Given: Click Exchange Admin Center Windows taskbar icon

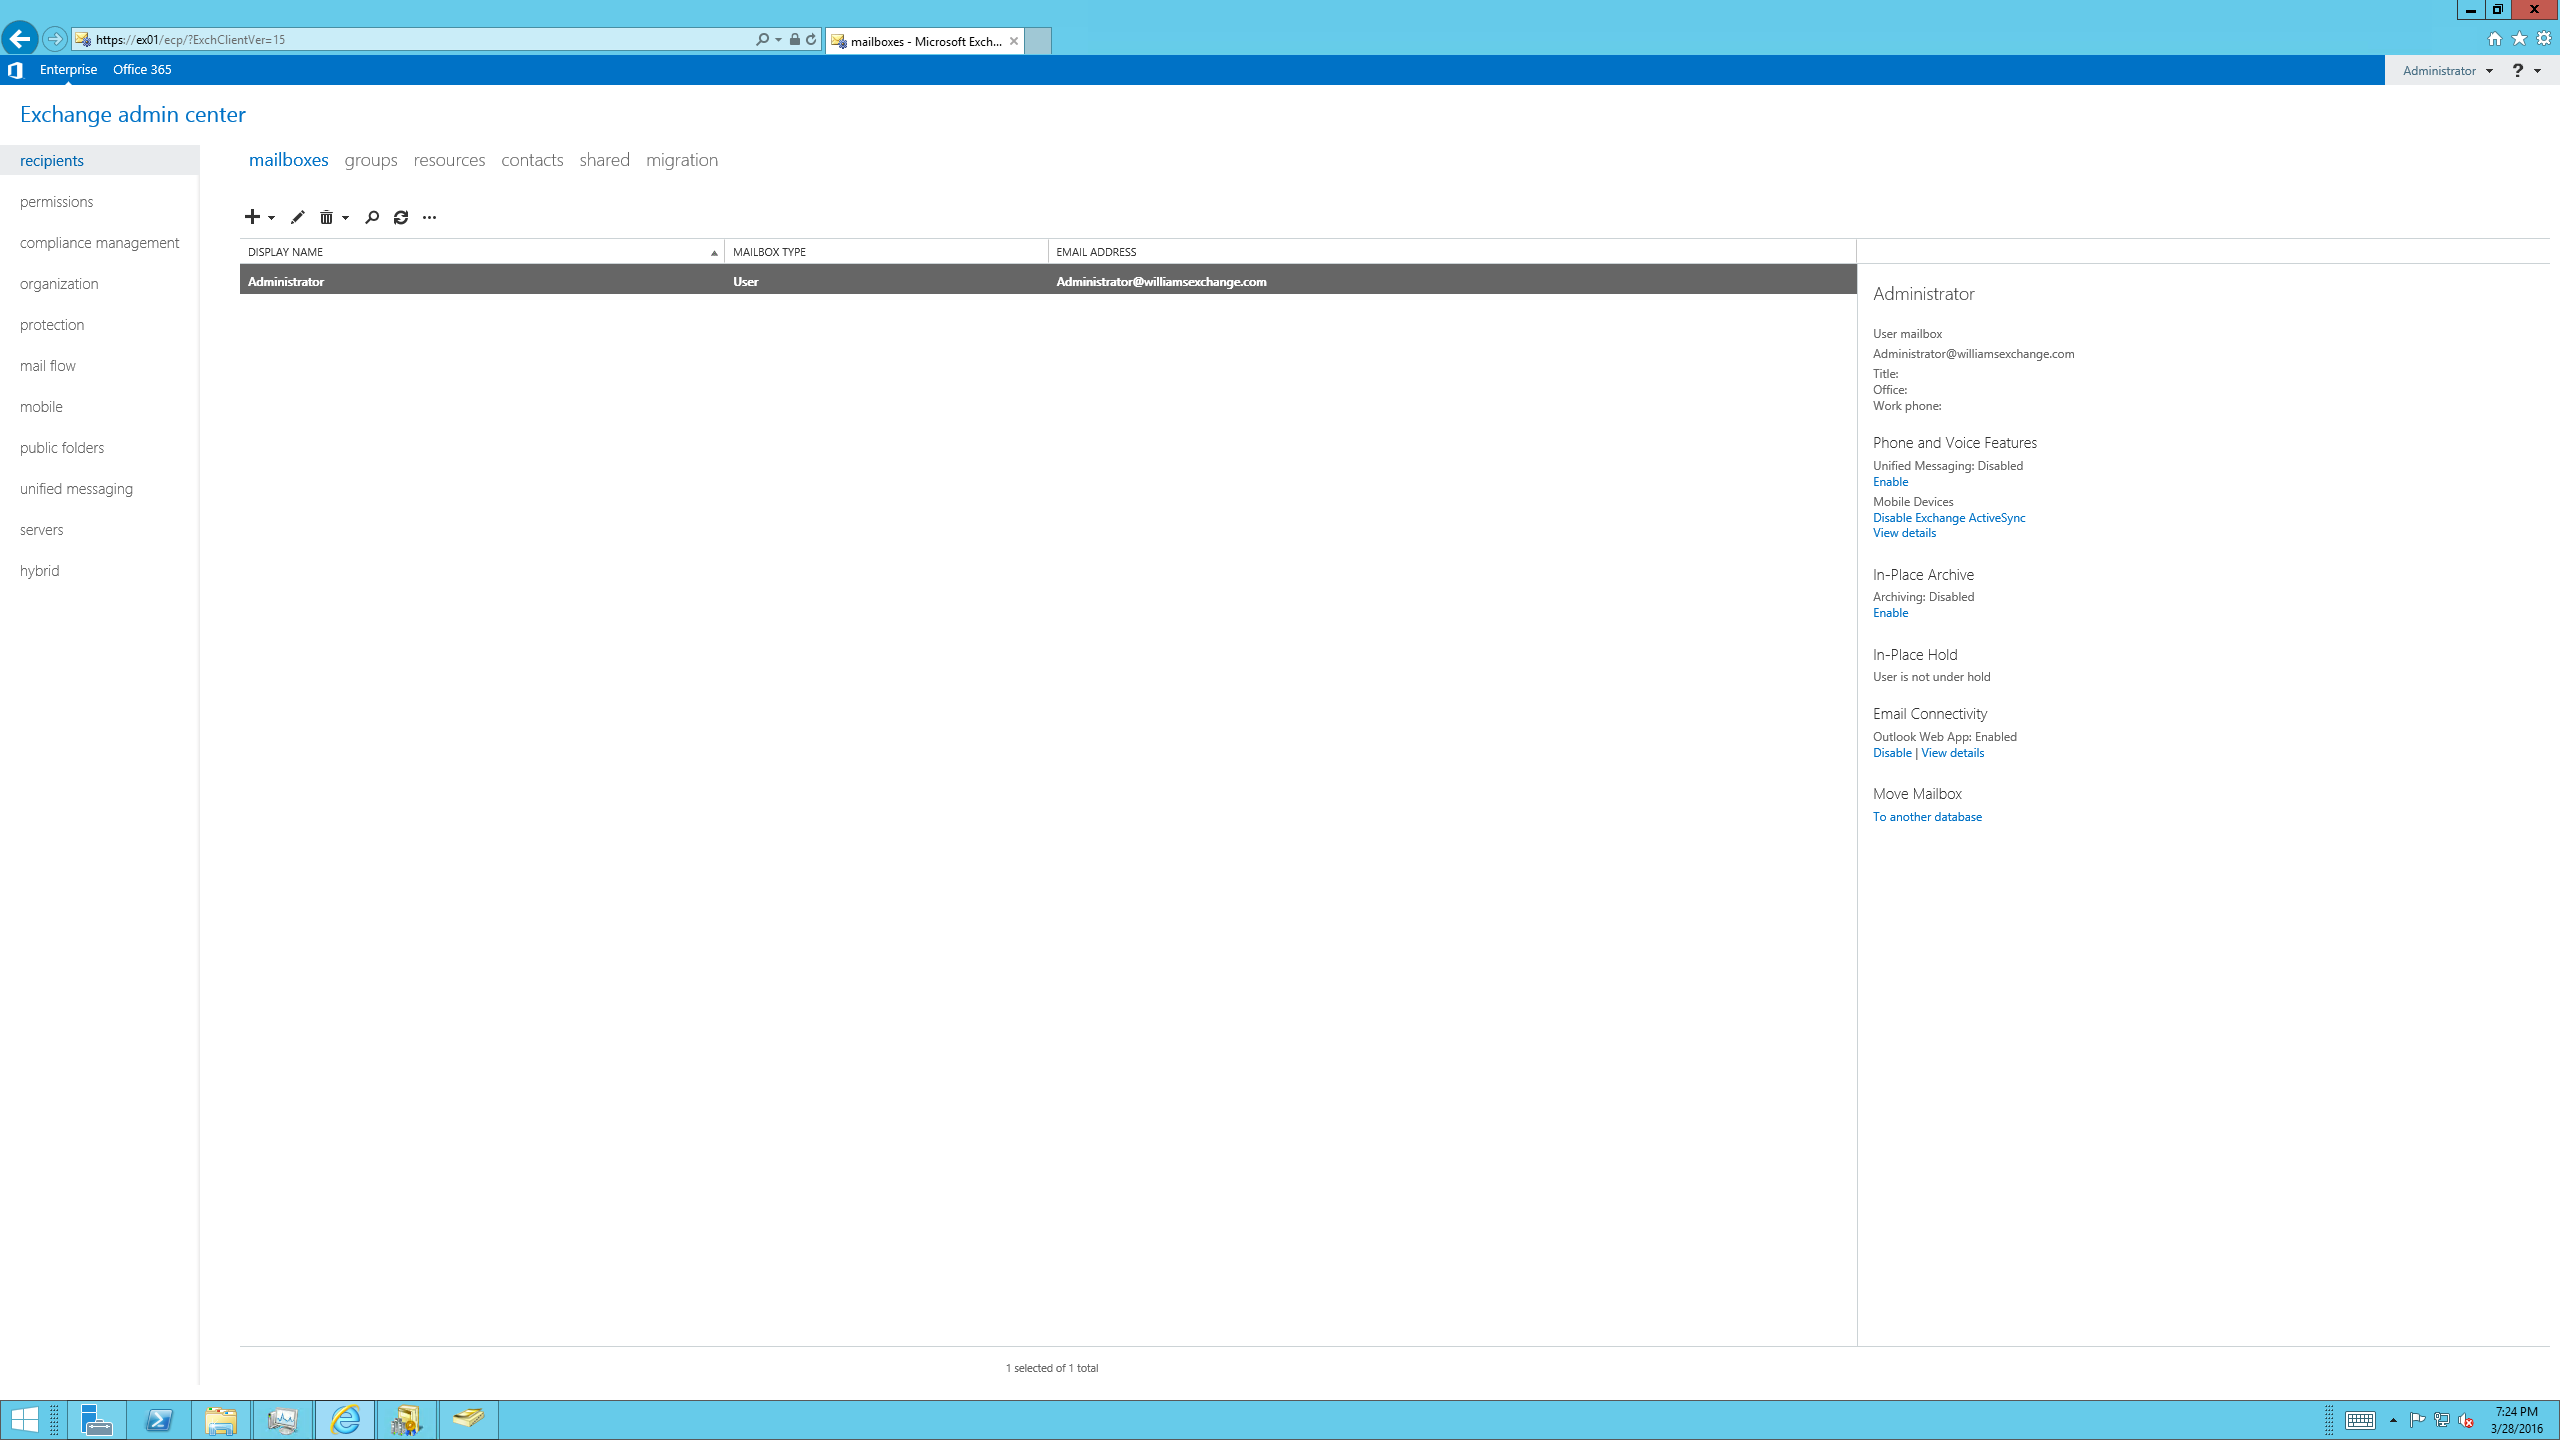Looking at the screenshot, I should [406, 1419].
